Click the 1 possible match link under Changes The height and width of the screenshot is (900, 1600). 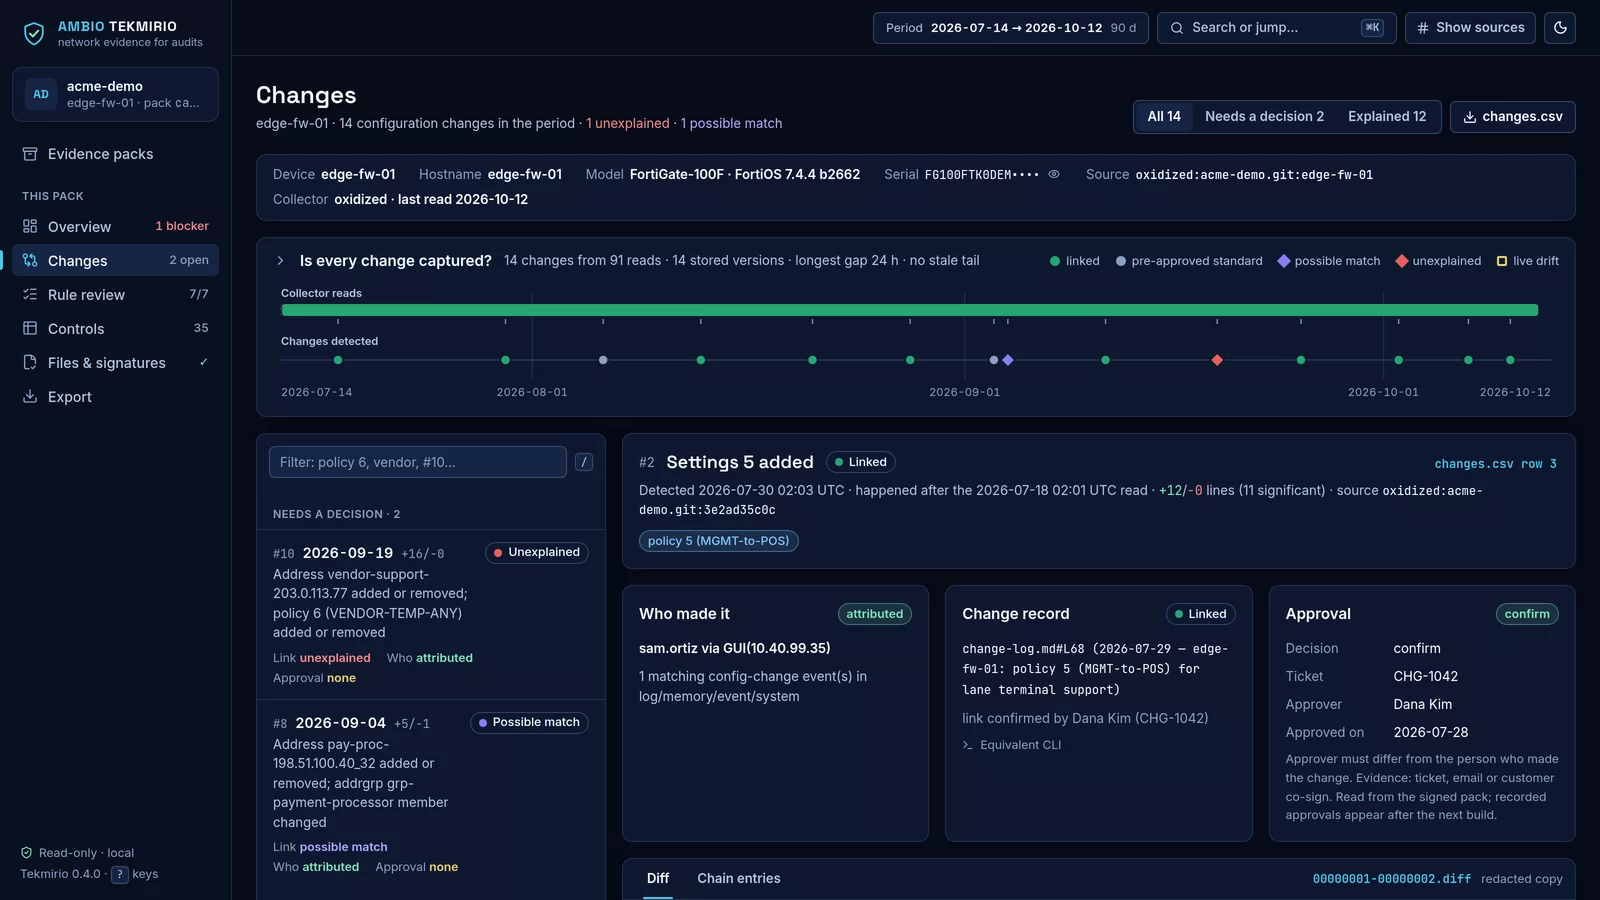click(x=732, y=124)
